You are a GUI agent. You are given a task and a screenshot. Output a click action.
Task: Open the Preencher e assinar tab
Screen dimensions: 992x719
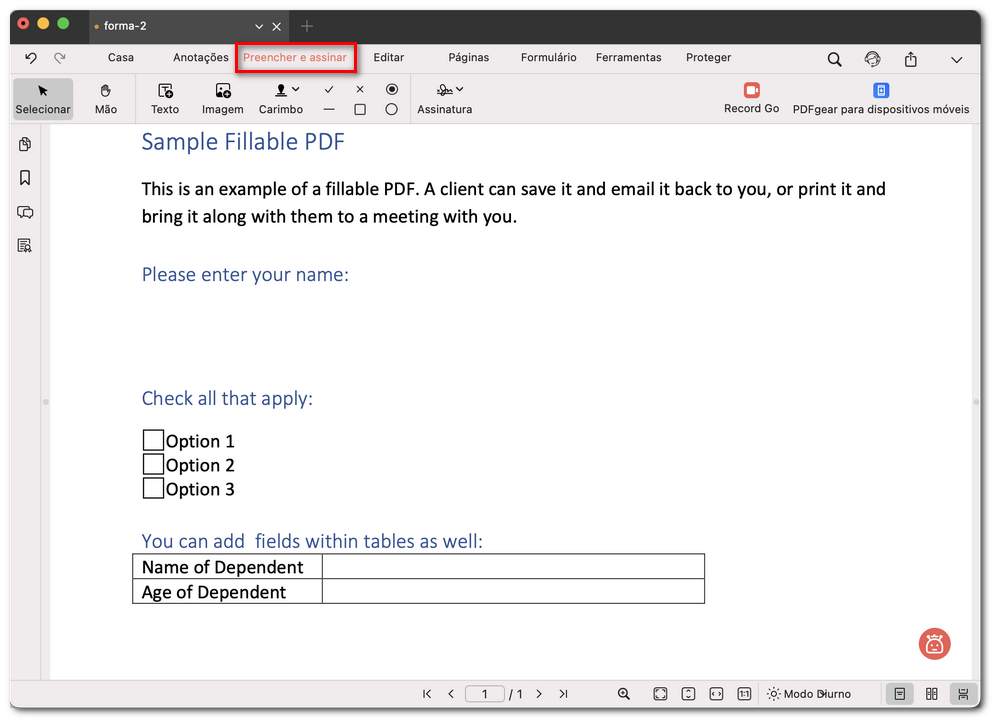point(295,58)
